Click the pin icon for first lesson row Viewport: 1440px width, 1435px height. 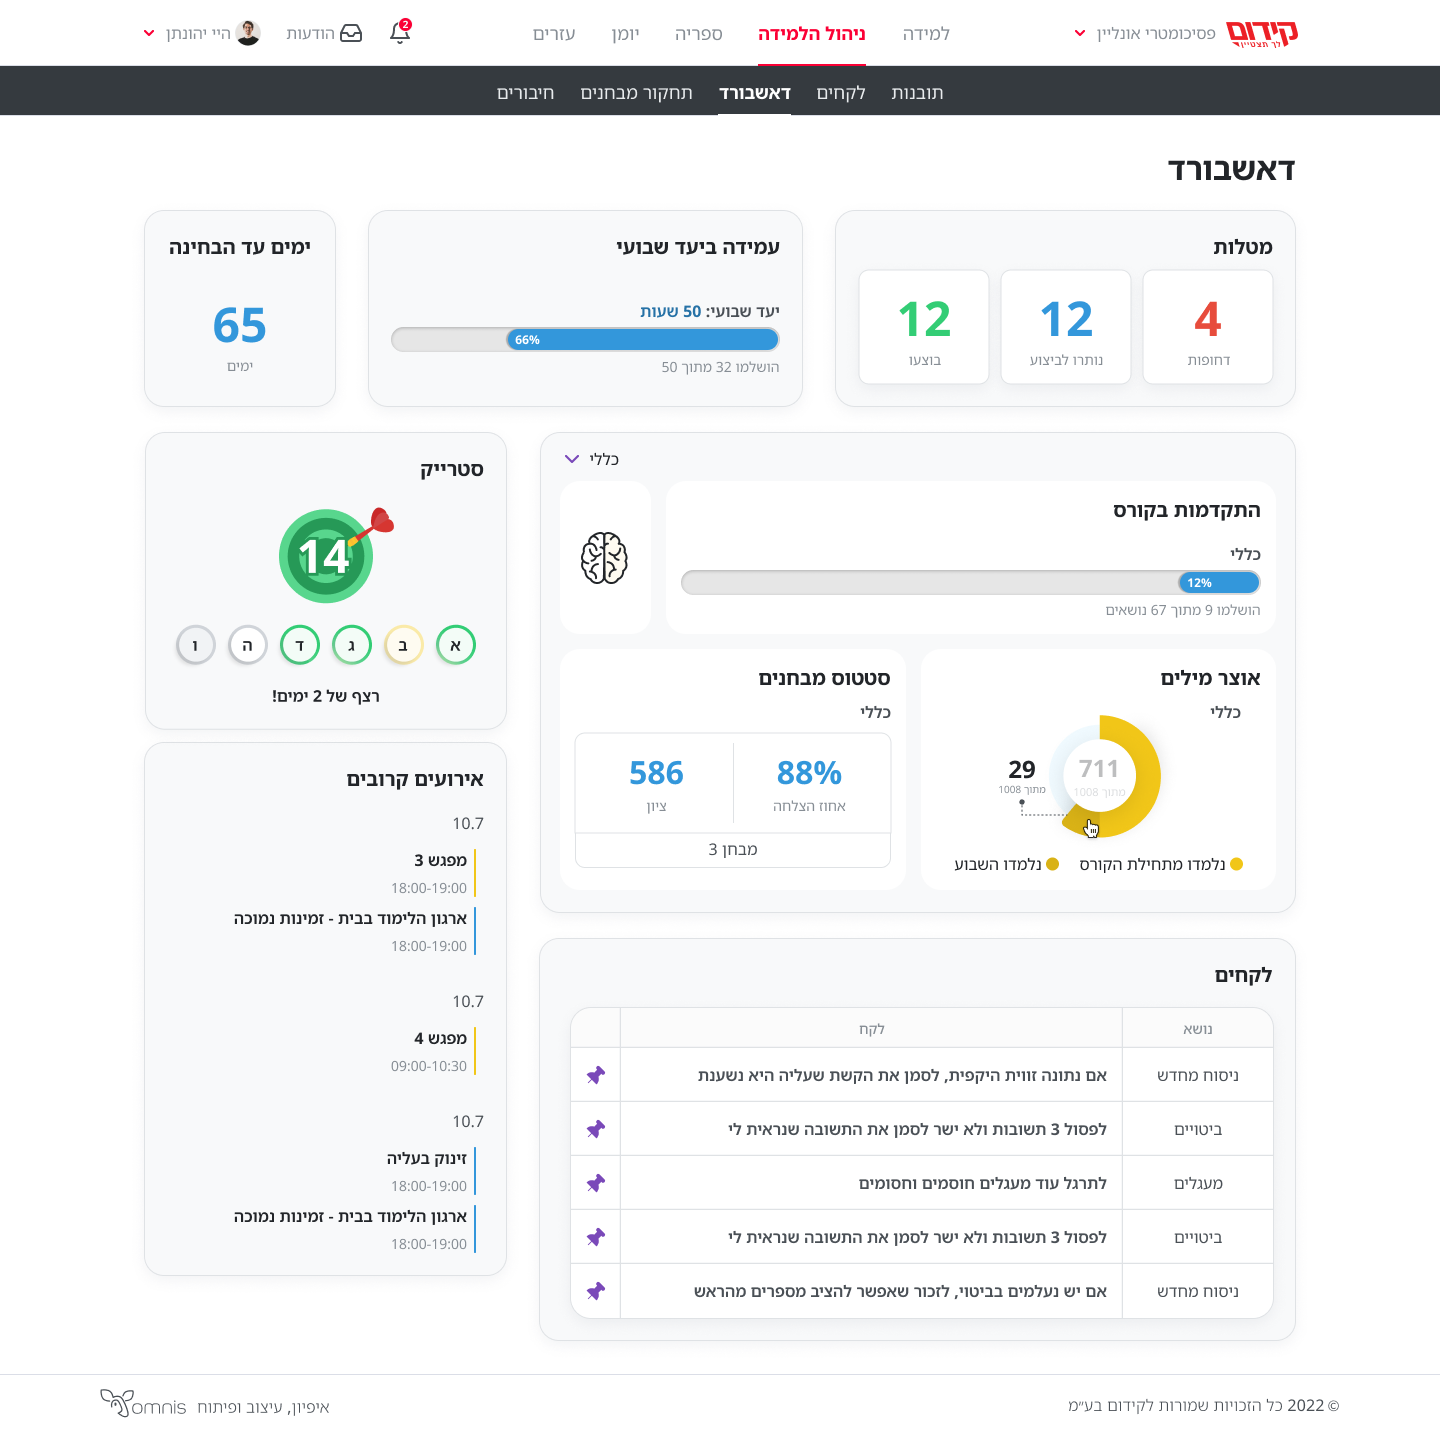596,1075
